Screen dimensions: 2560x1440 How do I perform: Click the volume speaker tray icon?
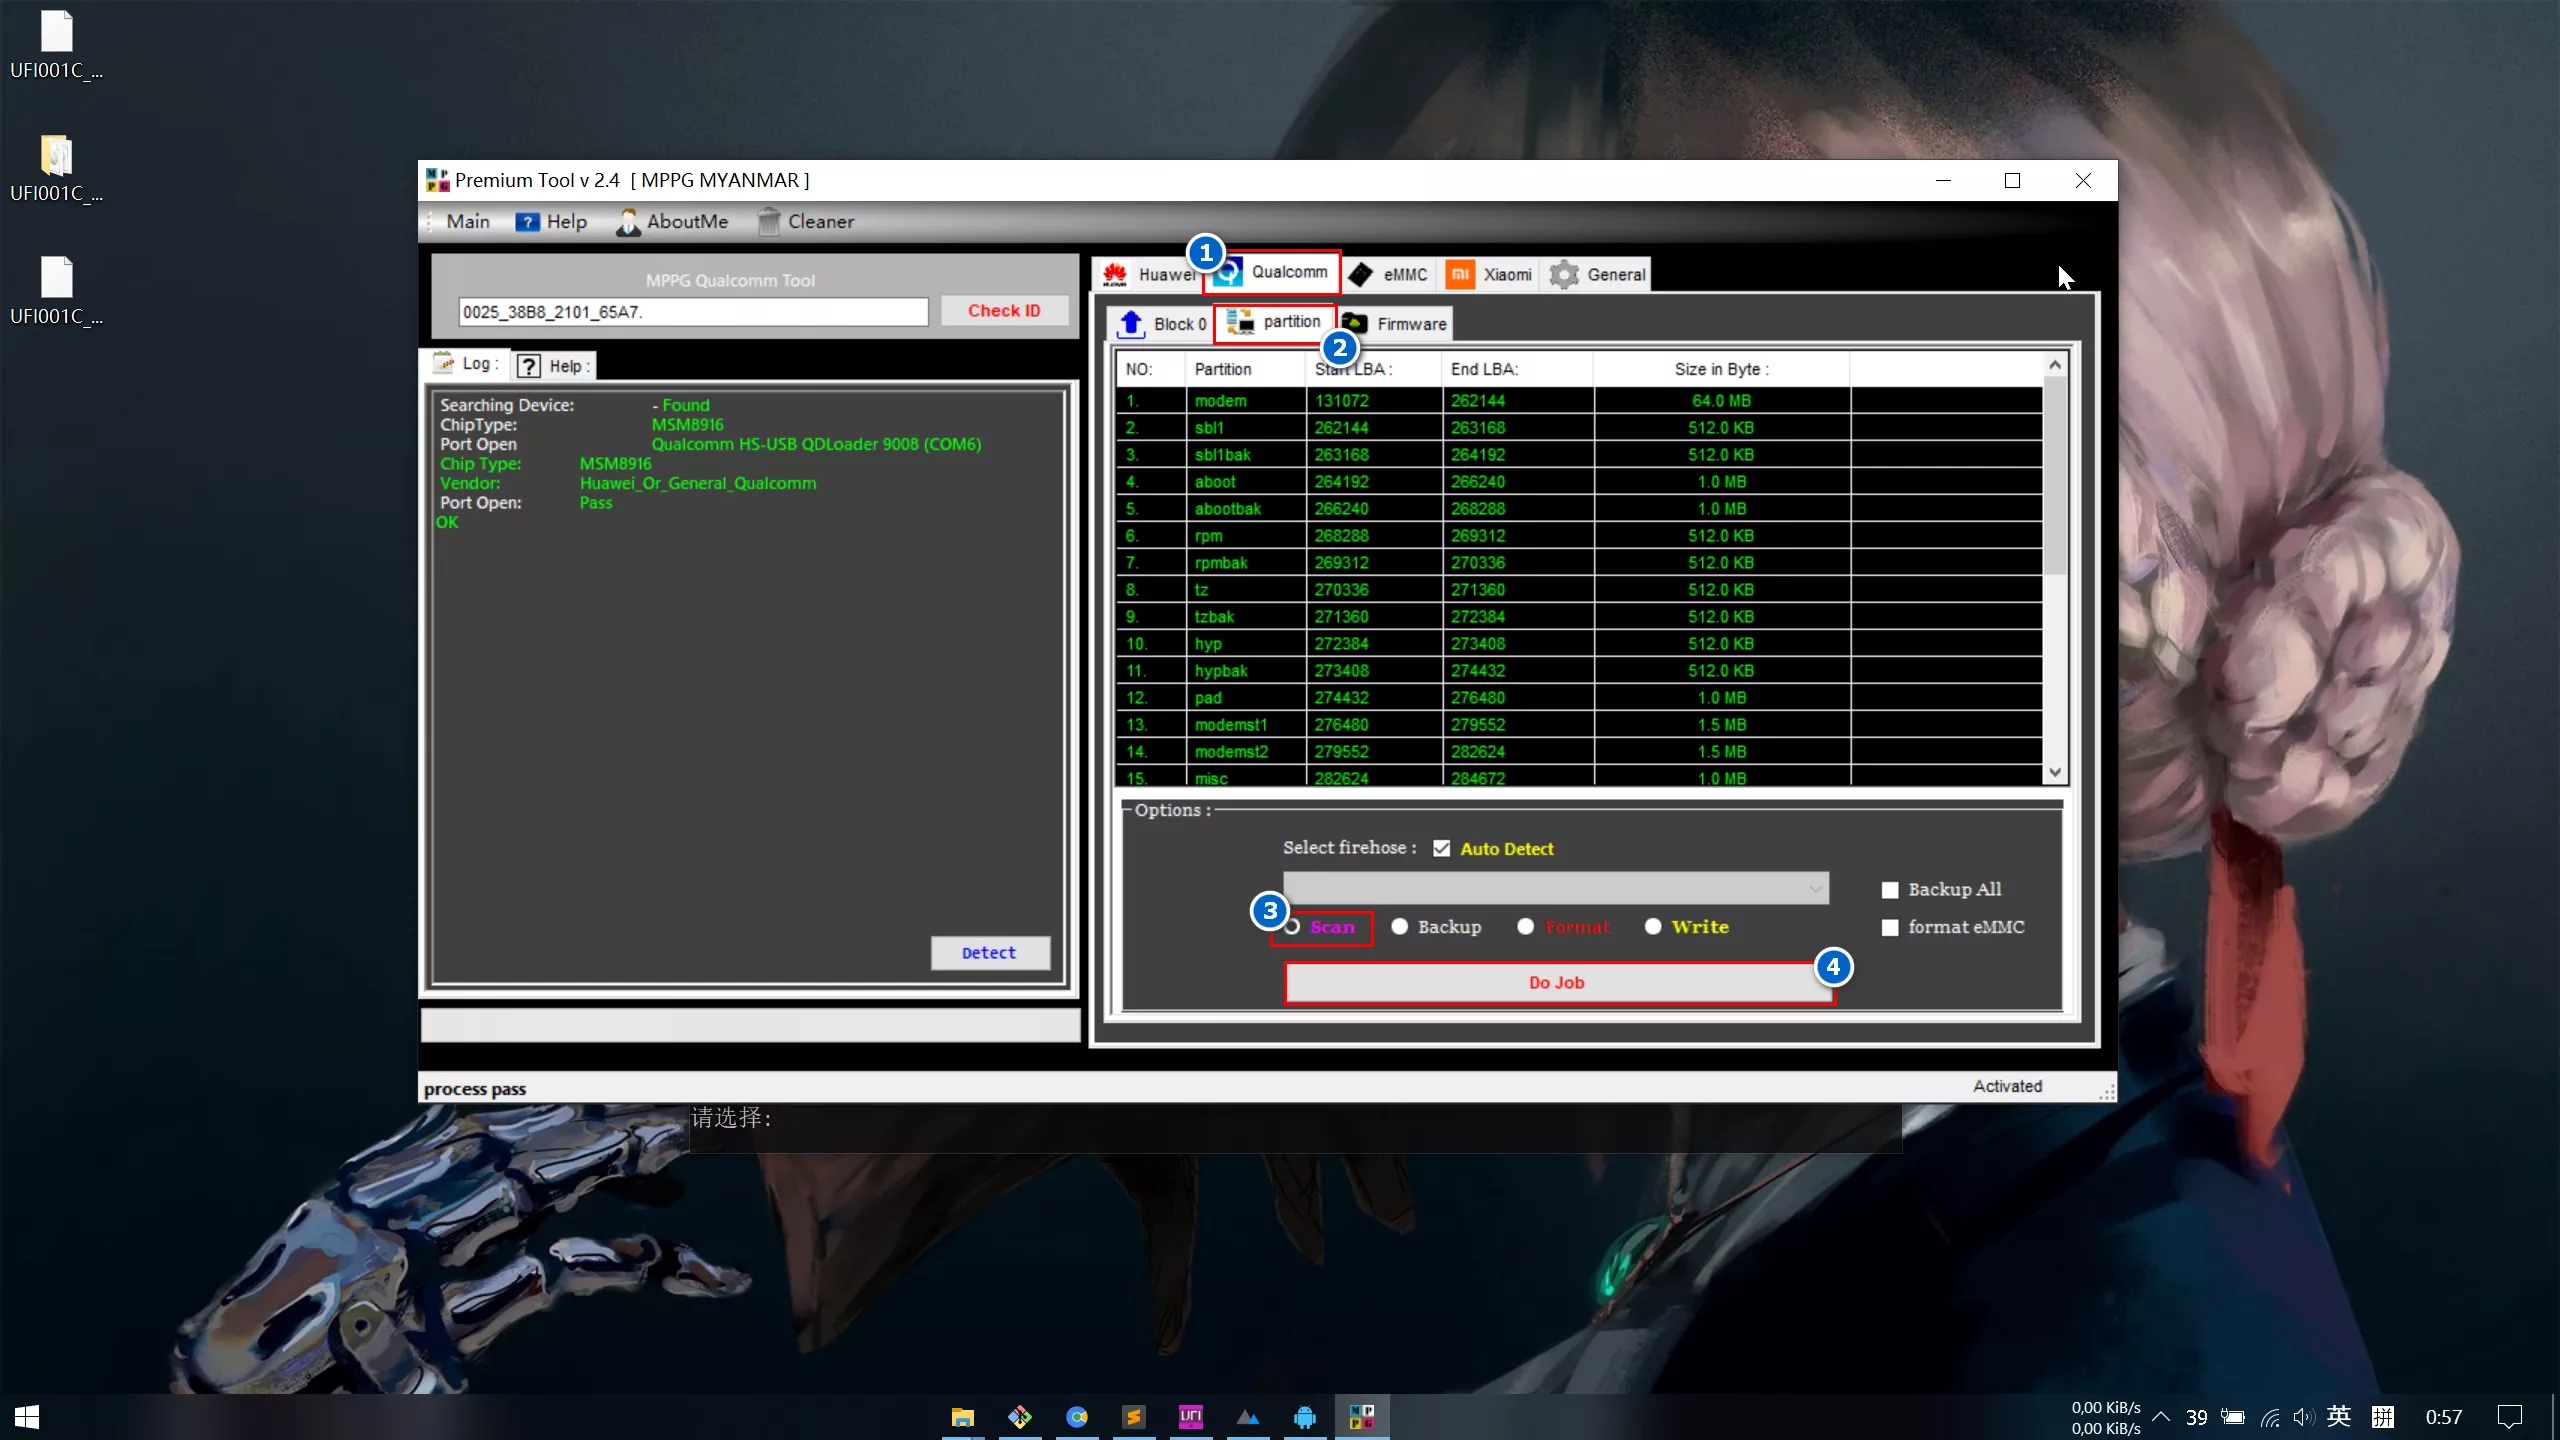click(2304, 1417)
